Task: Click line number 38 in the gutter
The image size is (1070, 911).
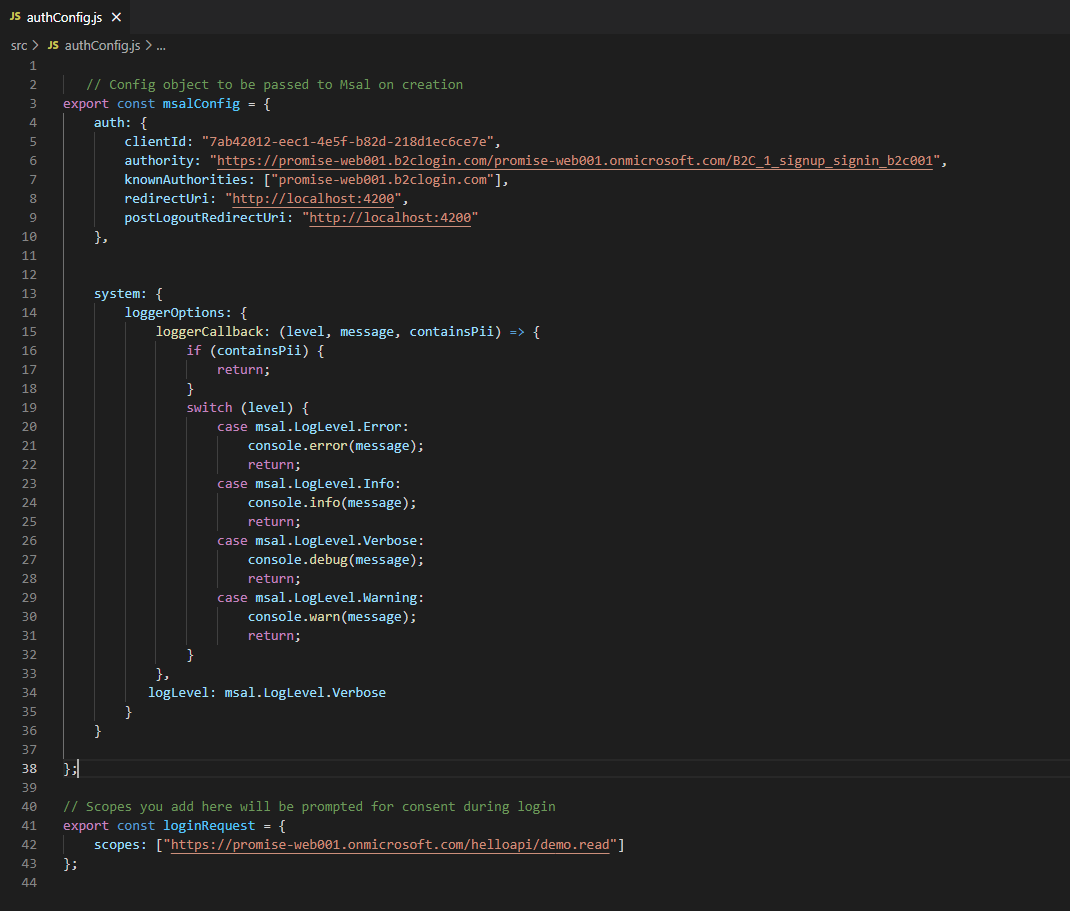Action: click(x=29, y=768)
